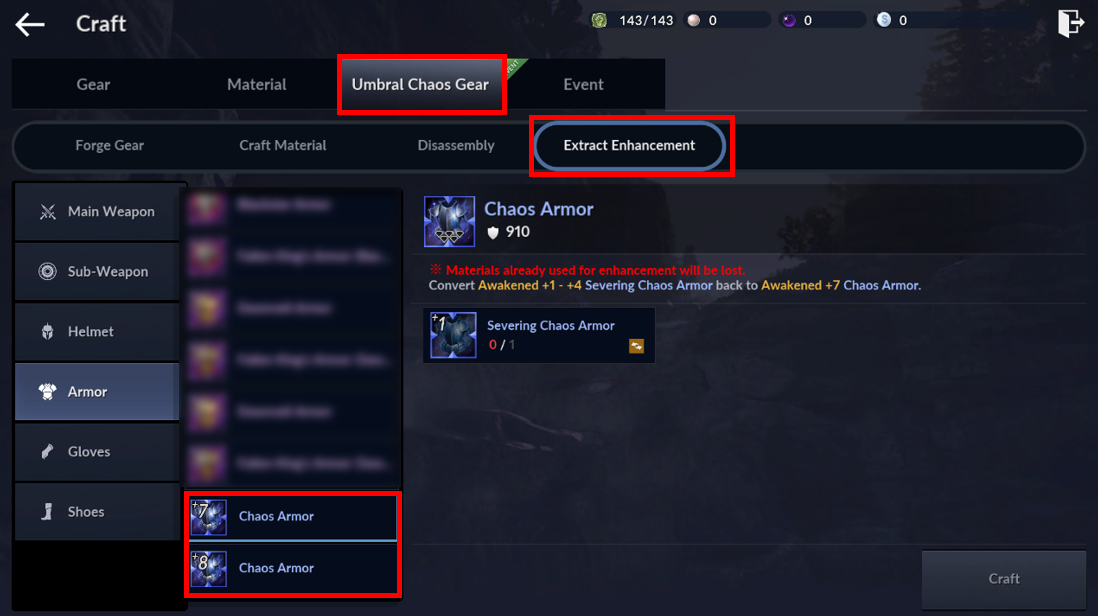Click the Craft button
The image size is (1098, 616).
pos(1003,579)
